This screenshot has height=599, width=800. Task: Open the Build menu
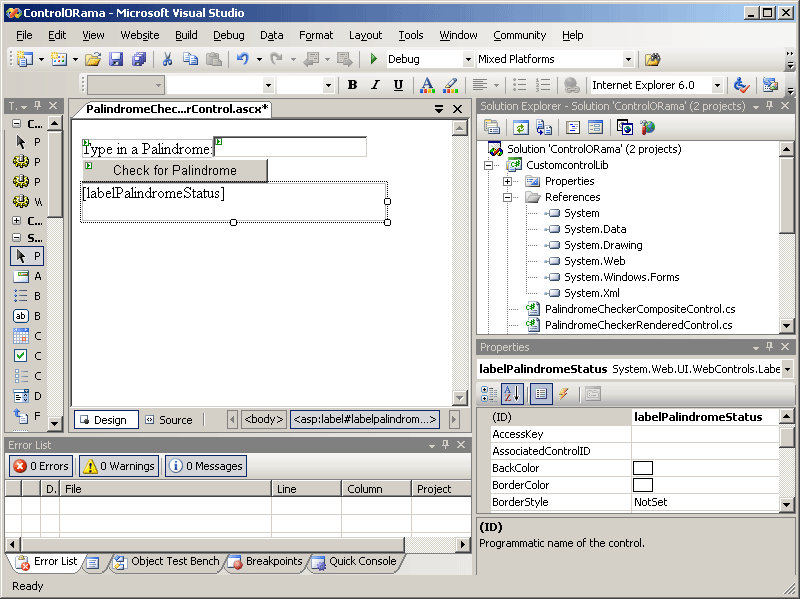pyautogui.click(x=186, y=35)
